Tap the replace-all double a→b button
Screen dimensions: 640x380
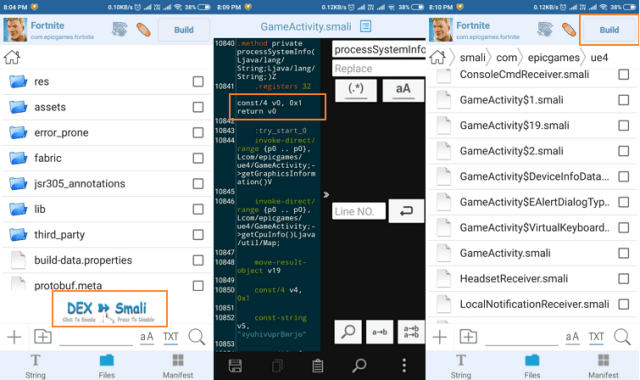click(x=411, y=332)
